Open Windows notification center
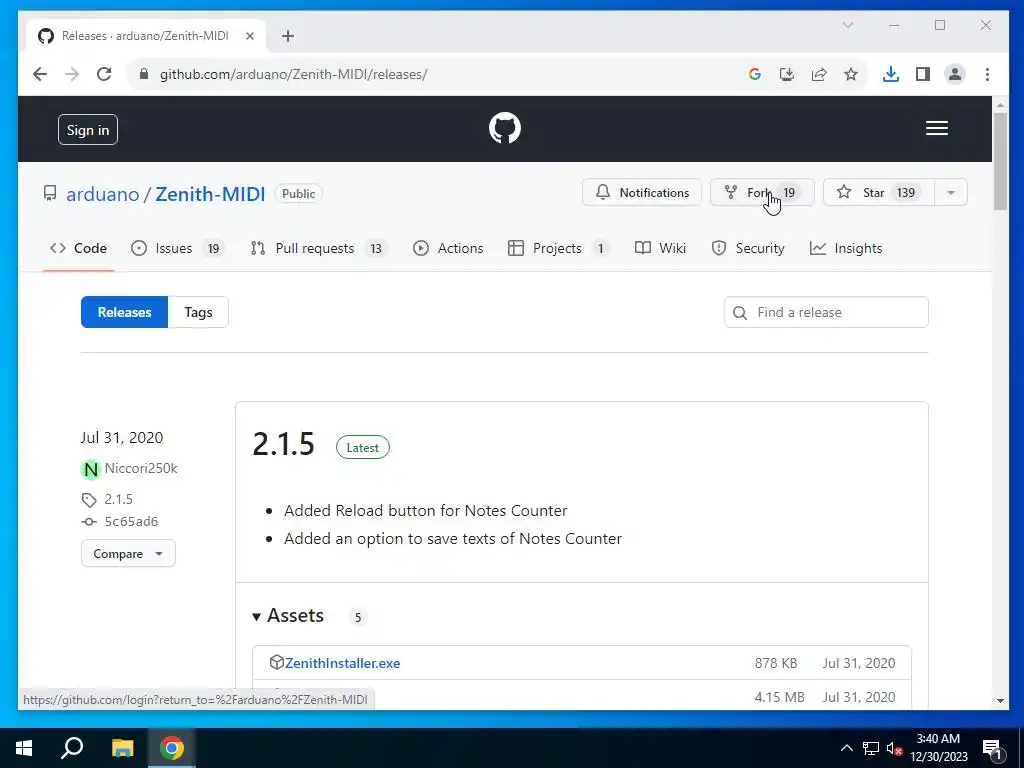This screenshot has height=768, width=1024. [993, 749]
